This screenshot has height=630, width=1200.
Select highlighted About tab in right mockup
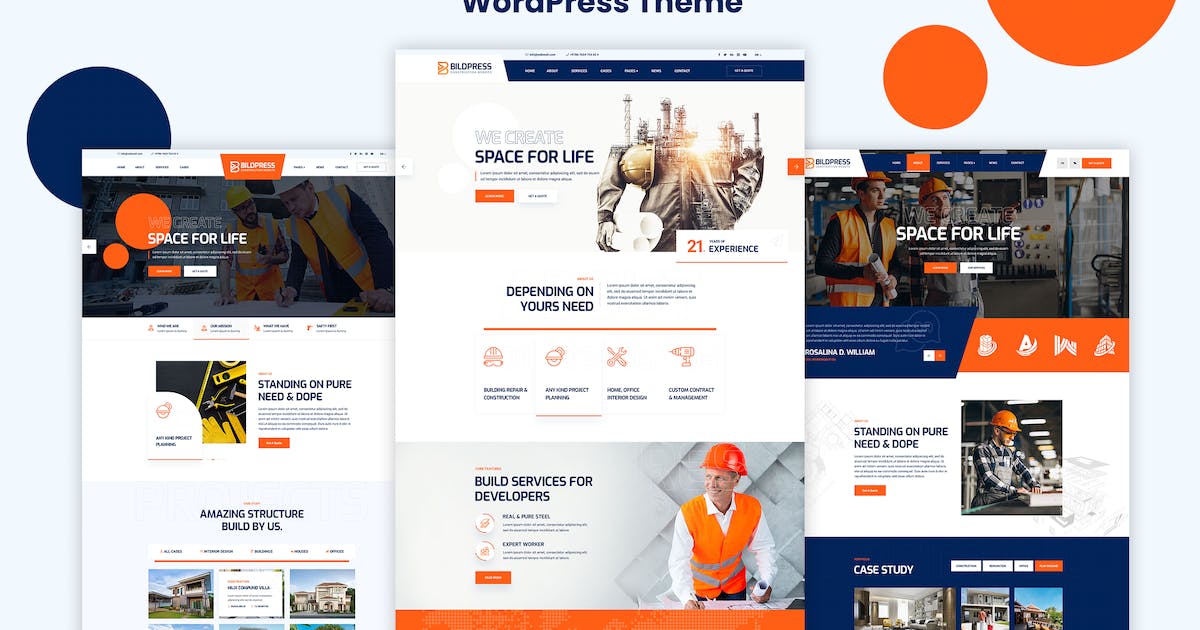[918, 162]
